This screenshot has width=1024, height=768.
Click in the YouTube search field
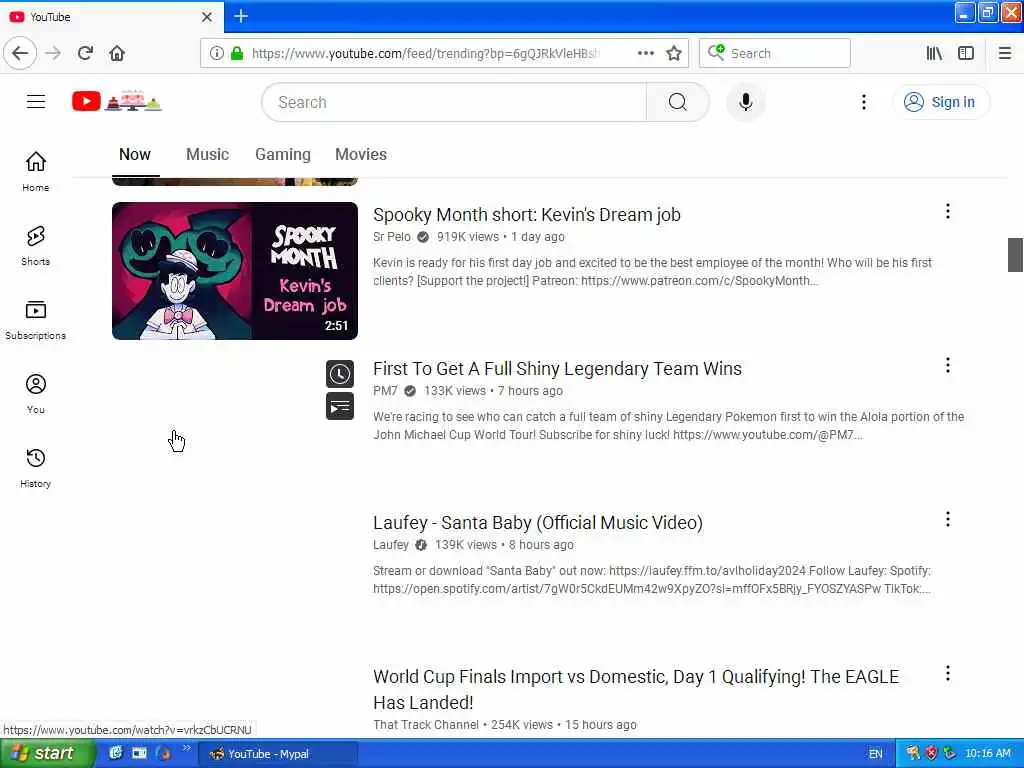point(455,102)
